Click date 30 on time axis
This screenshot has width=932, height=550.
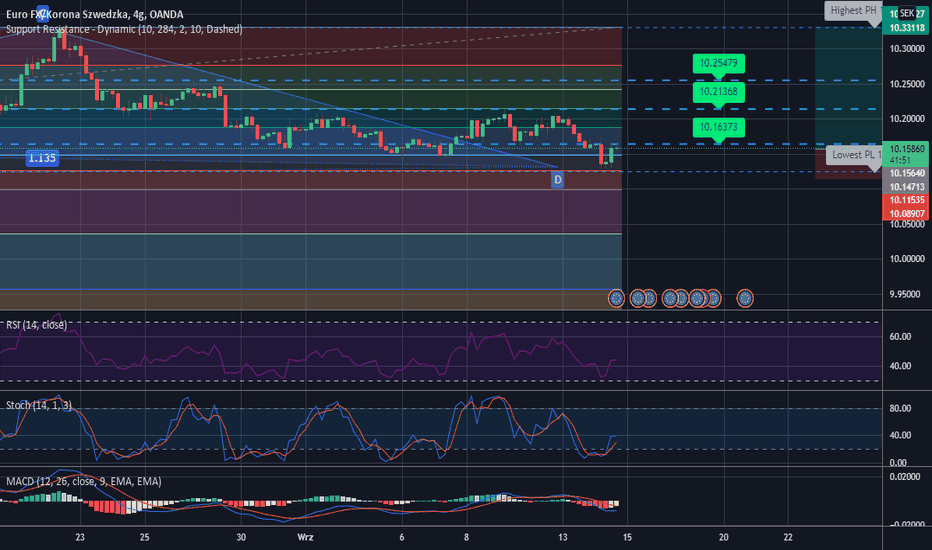pyautogui.click(x=241, y=537)
